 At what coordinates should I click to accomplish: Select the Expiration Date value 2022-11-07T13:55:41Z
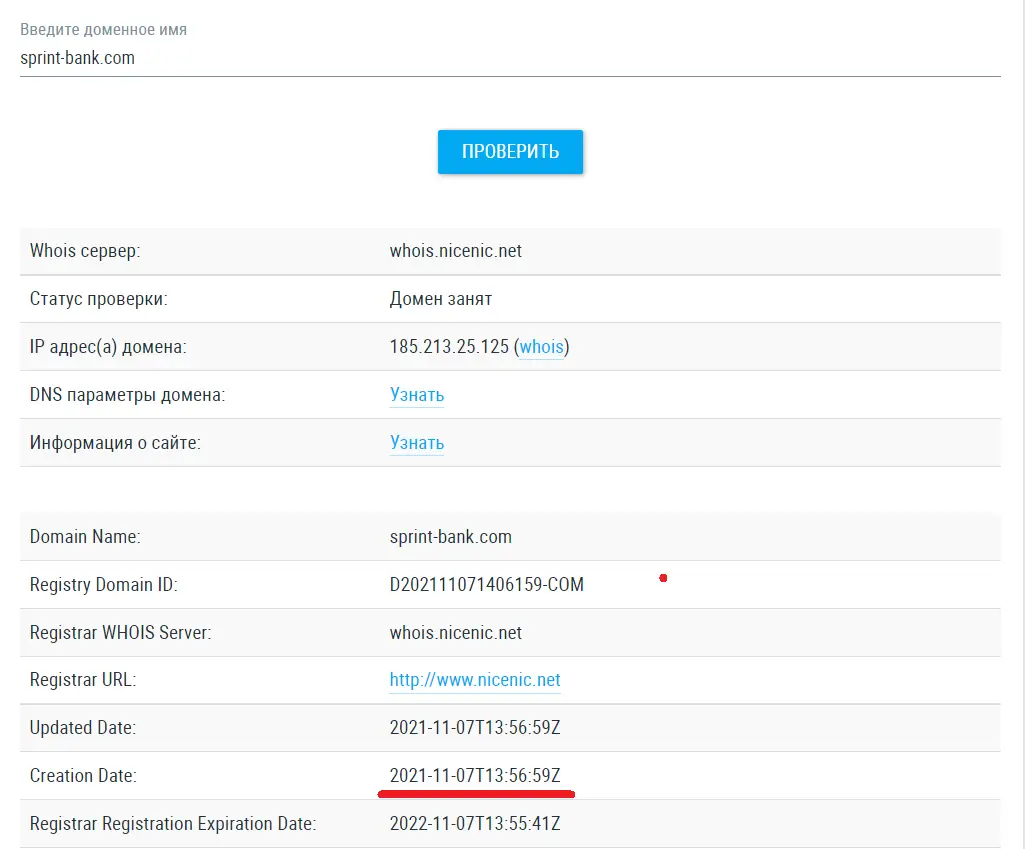tap(475, 824)
